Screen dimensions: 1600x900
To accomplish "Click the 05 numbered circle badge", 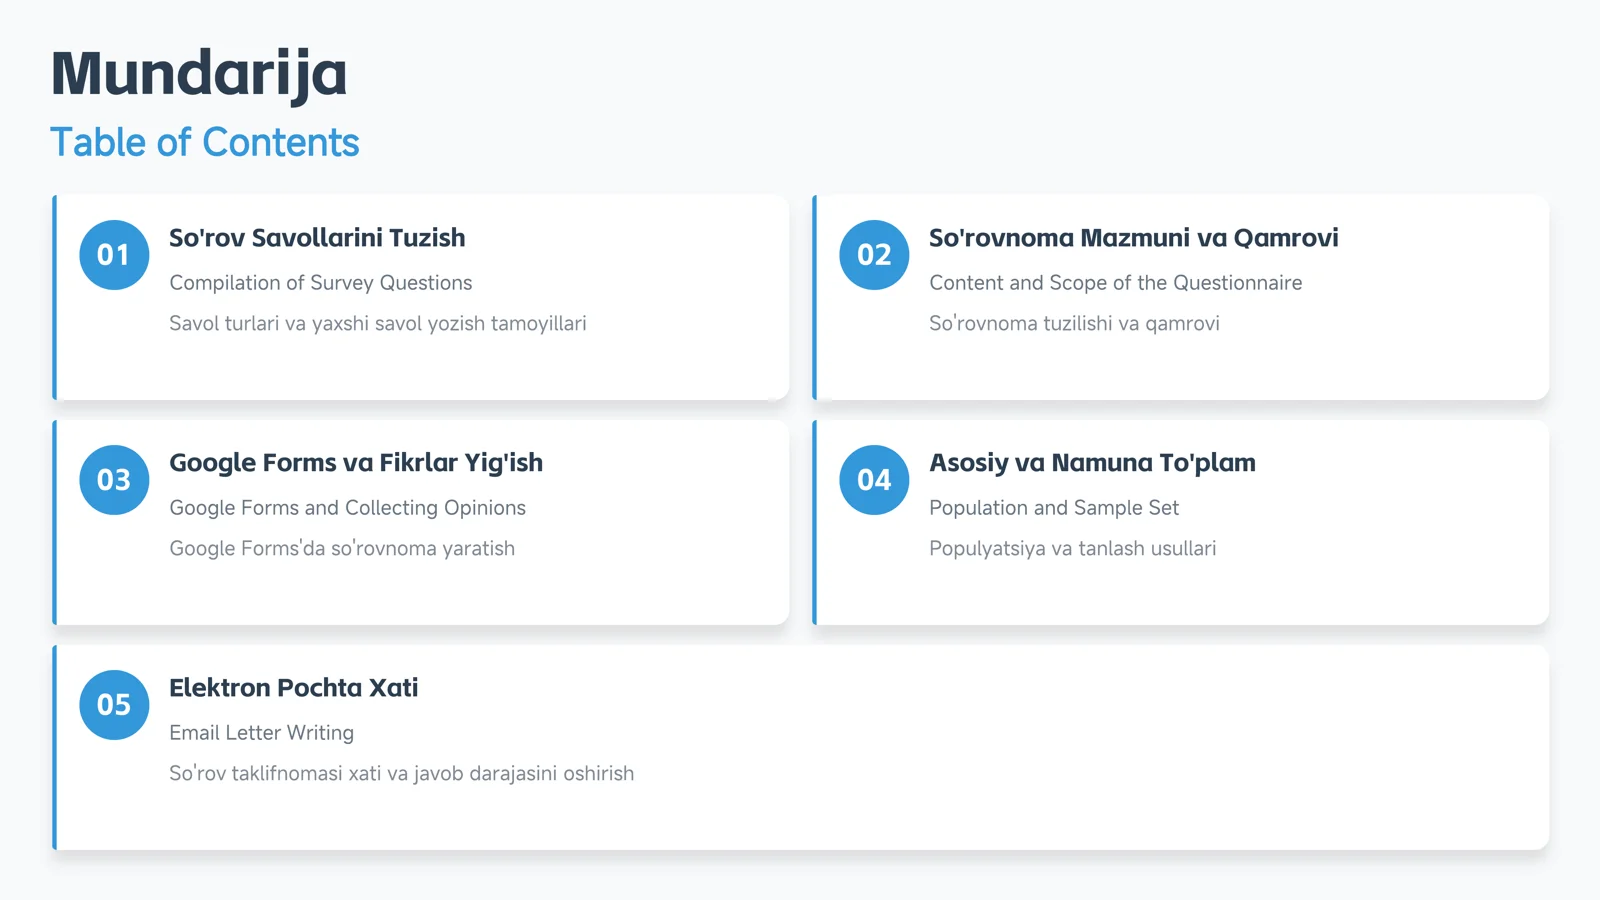I will (x=114, y=705).
